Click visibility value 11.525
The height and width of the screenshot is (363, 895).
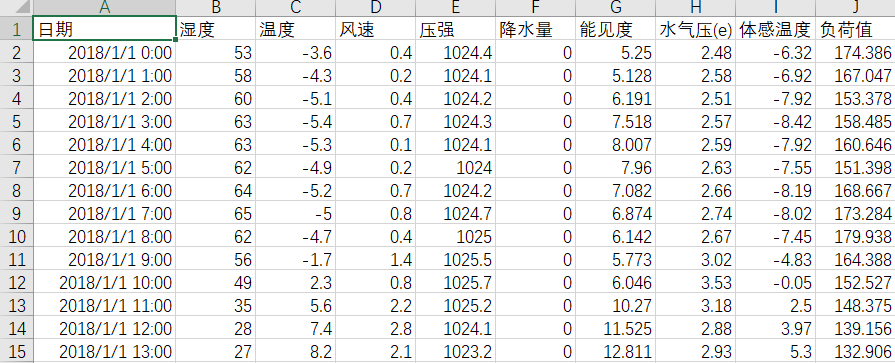(x=615, y=328)
